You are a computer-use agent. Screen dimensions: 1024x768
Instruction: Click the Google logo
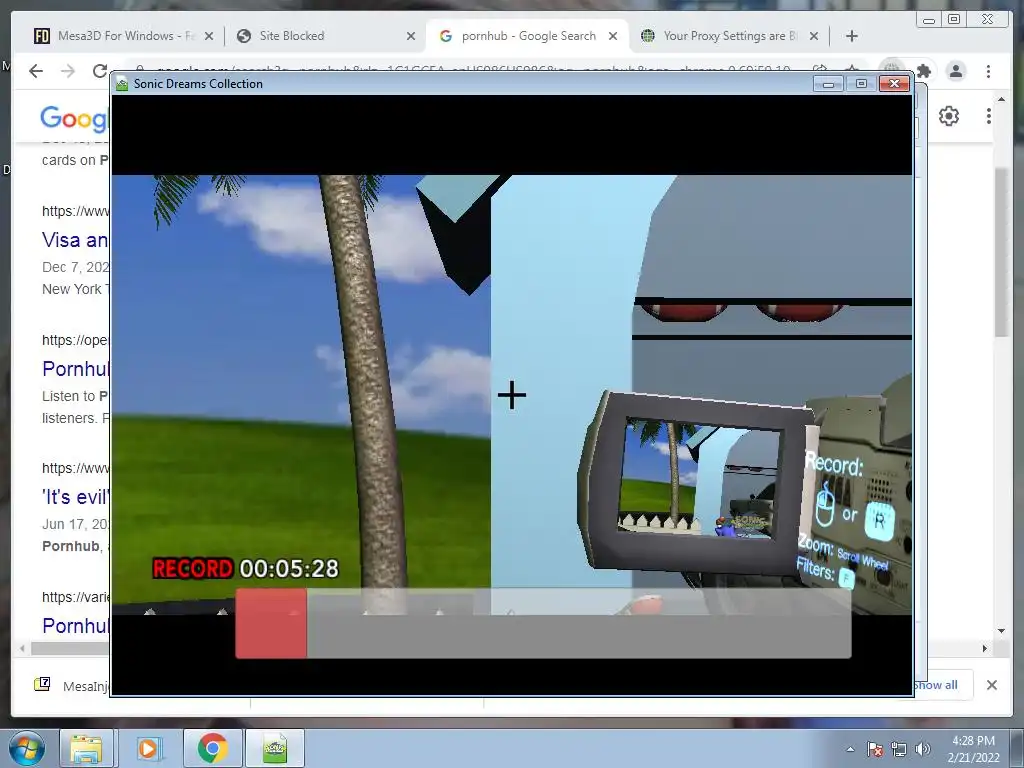(73, 118)
